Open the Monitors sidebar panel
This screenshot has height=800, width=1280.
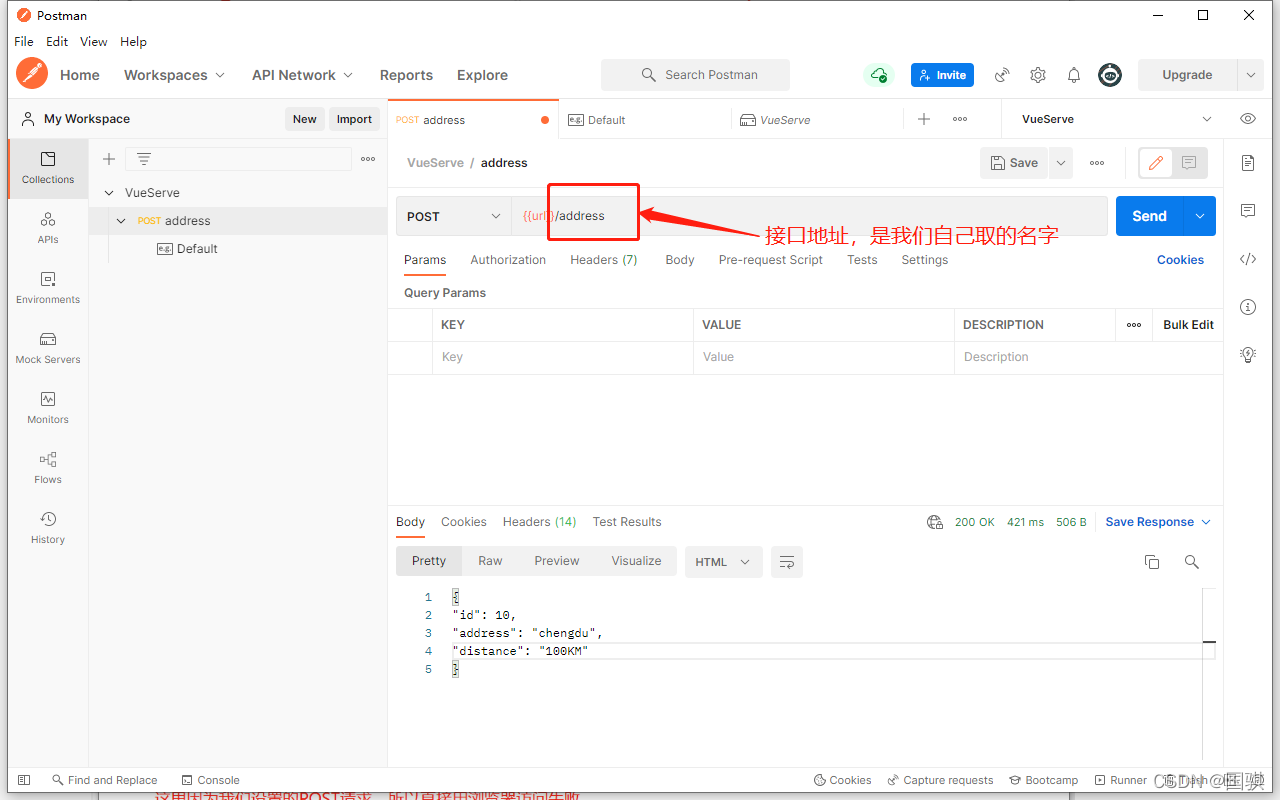(48, 408)
